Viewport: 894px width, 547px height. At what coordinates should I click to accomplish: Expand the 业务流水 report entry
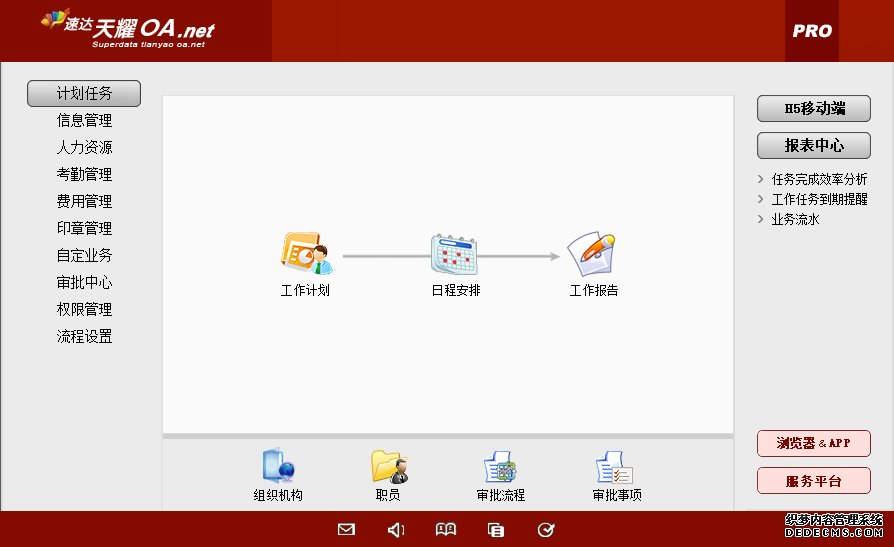[795, 220]
